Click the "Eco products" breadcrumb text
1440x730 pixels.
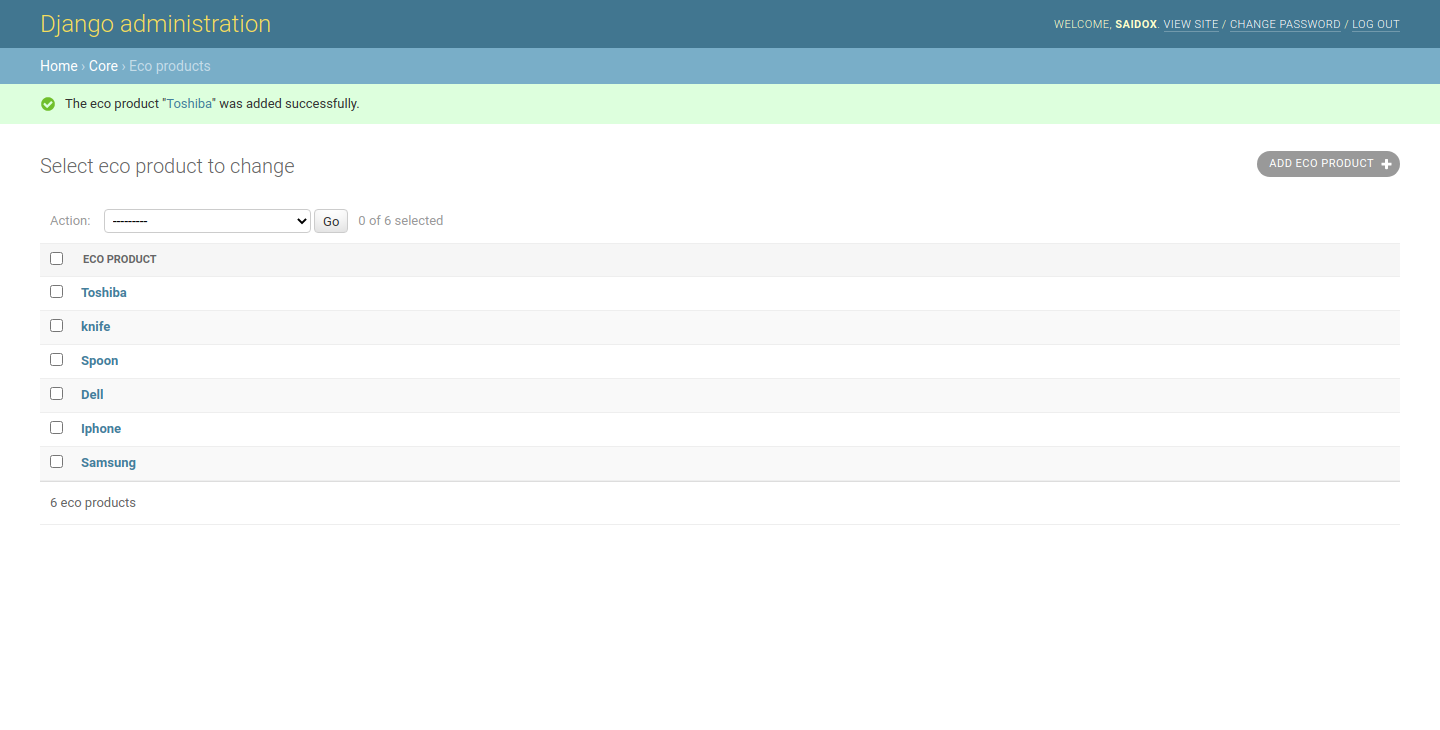[x=170, y=66]
